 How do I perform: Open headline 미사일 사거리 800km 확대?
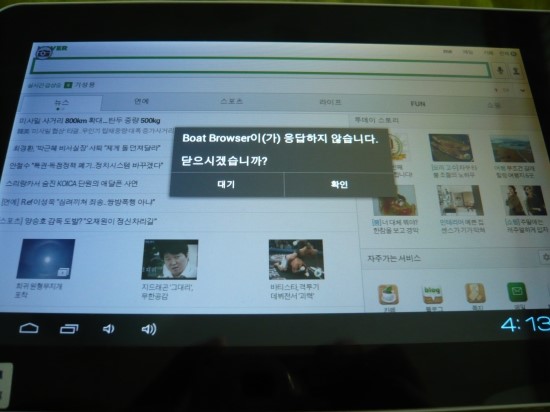click(90, 121)
